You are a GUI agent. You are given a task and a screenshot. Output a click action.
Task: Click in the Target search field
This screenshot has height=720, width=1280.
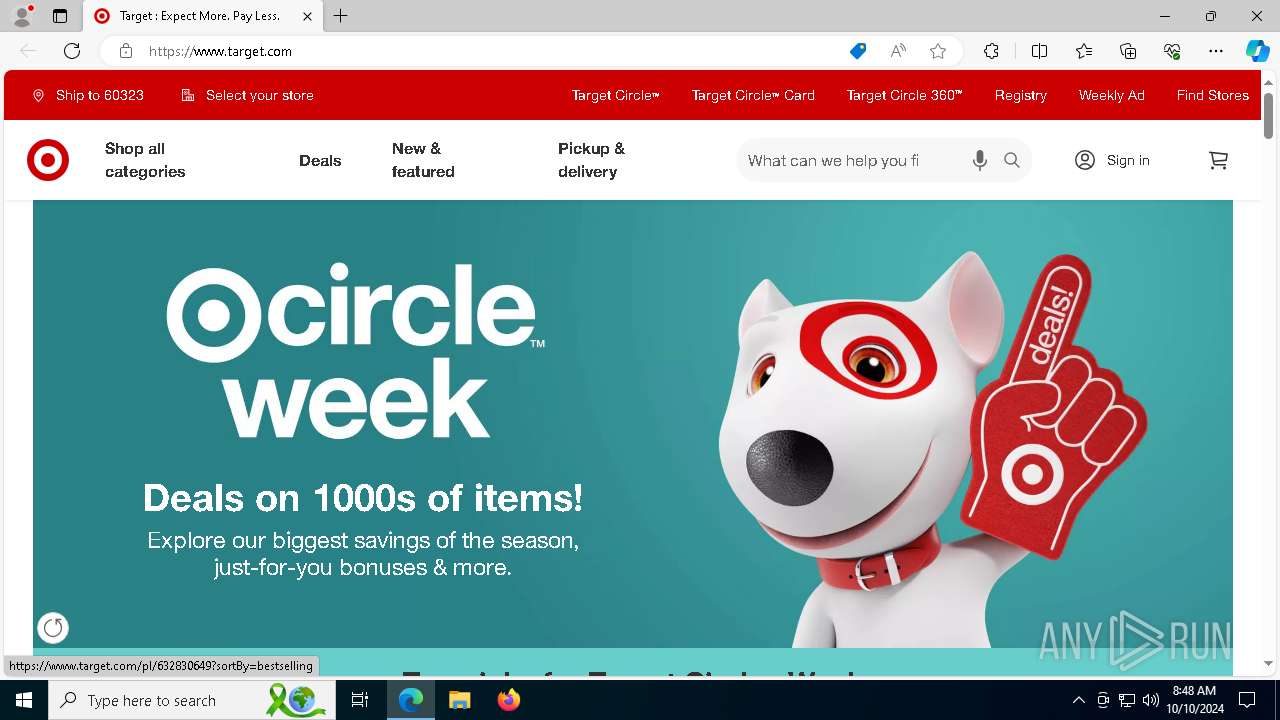coord(850,160)
